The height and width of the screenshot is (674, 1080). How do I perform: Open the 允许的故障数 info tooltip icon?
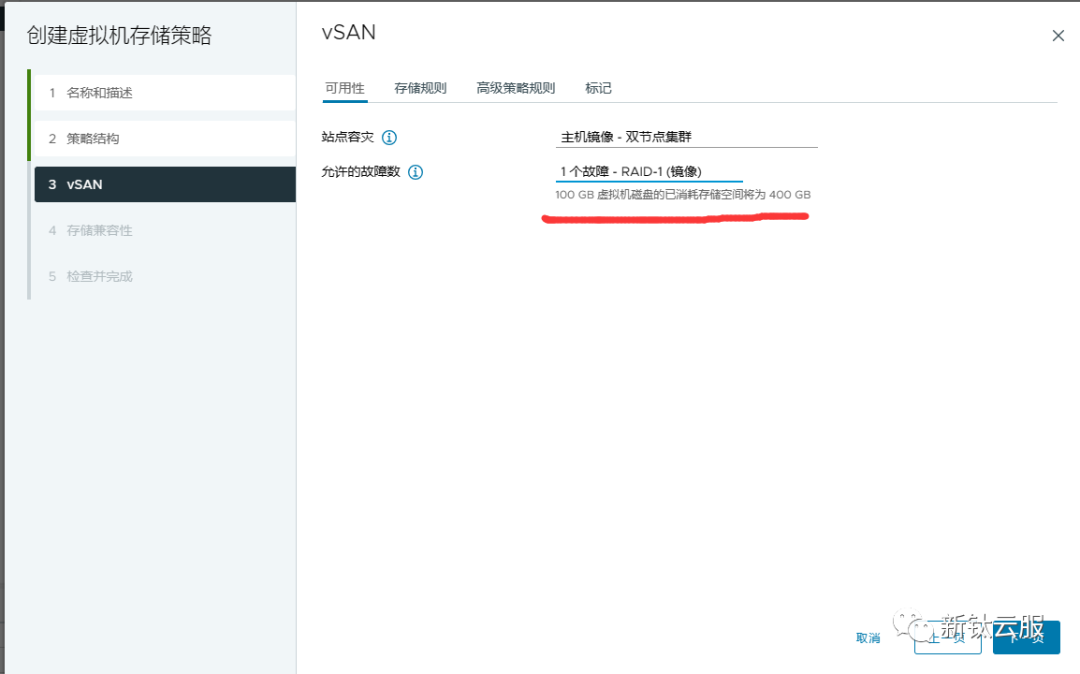(417, 172)
